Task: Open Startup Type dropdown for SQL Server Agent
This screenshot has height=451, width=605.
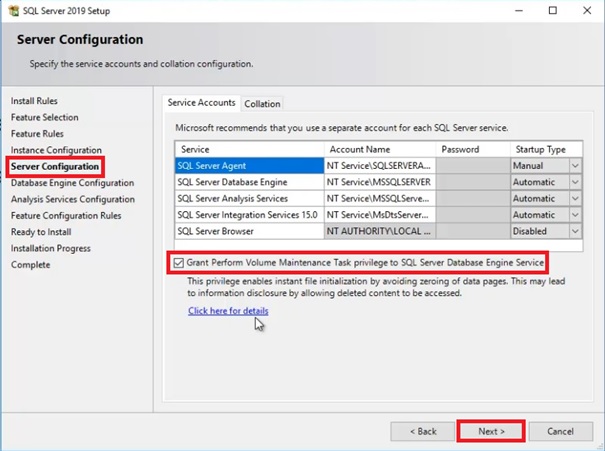Action: [x=575, y=166]
